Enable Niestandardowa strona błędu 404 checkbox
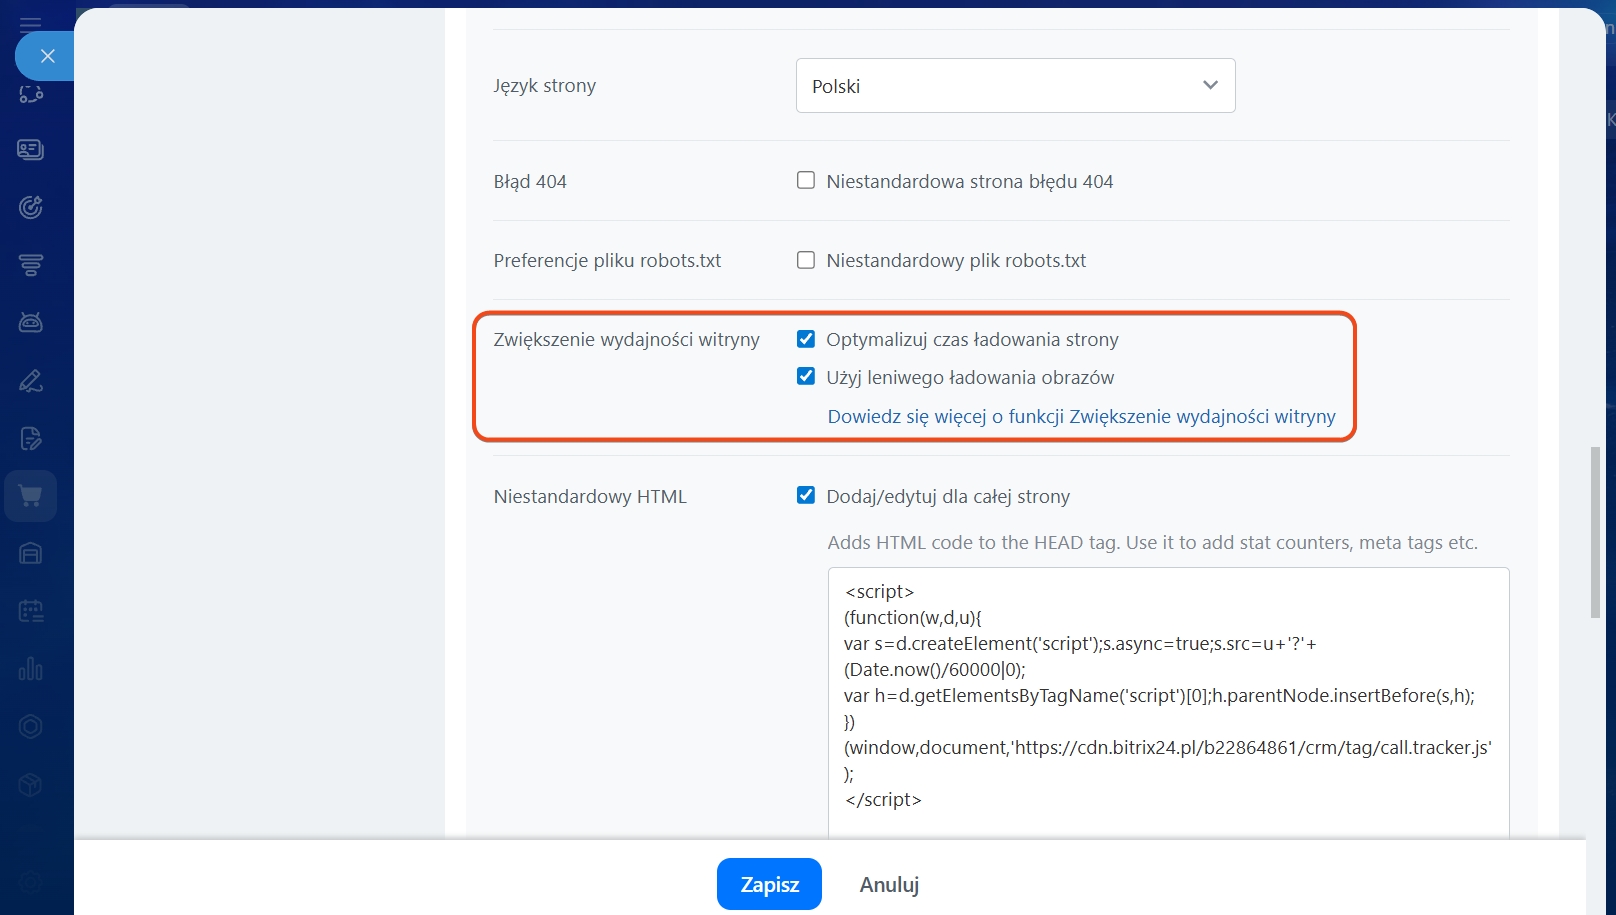The height and width of the screenshot is (915, 1616). point(806,181)
